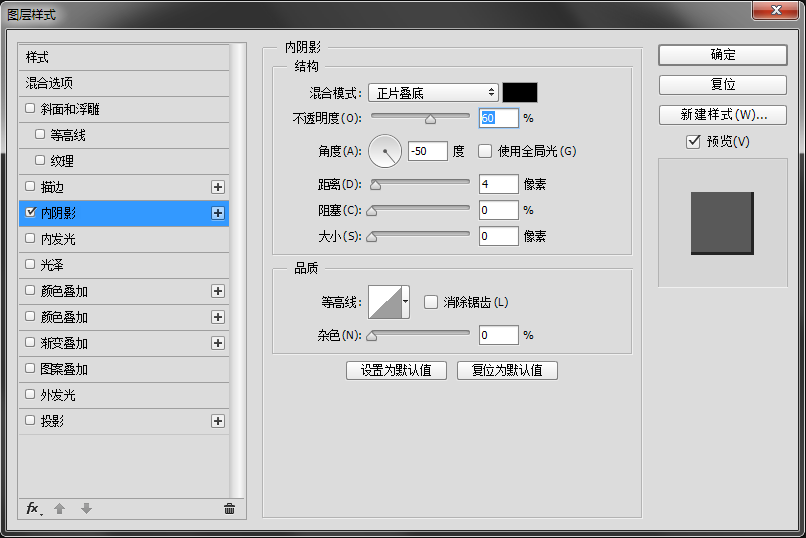806x538 pixels.
Task: Click the styles list vertical scrollbar
Action: (237, 270)
